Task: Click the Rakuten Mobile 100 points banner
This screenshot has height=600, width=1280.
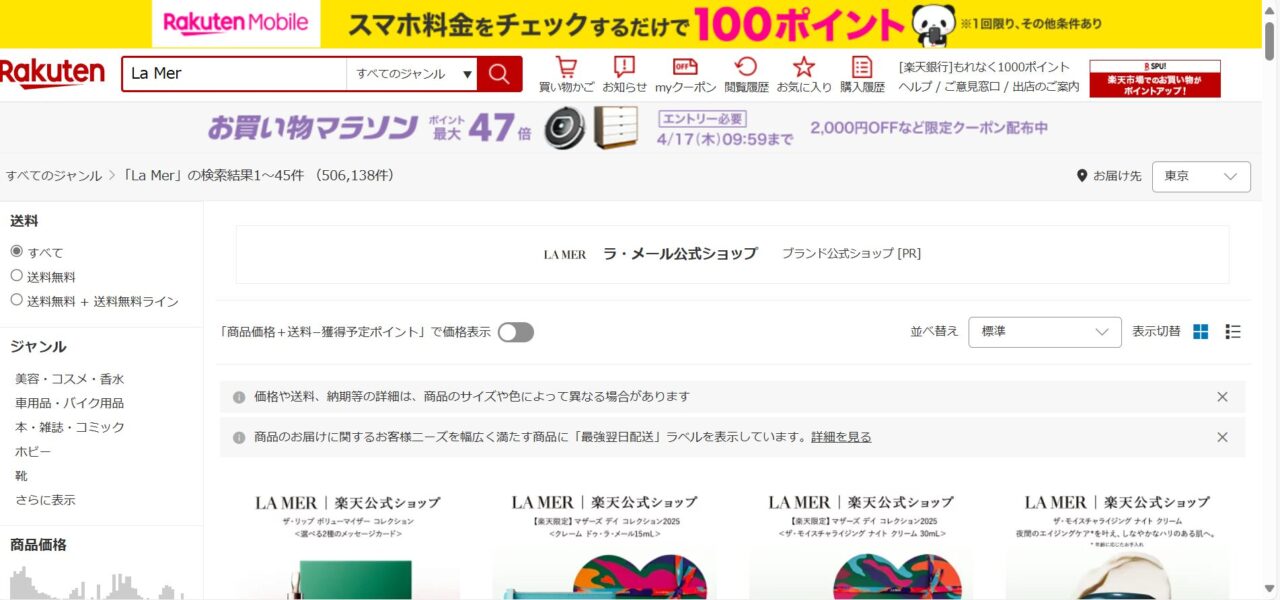Action: [632, 24]
